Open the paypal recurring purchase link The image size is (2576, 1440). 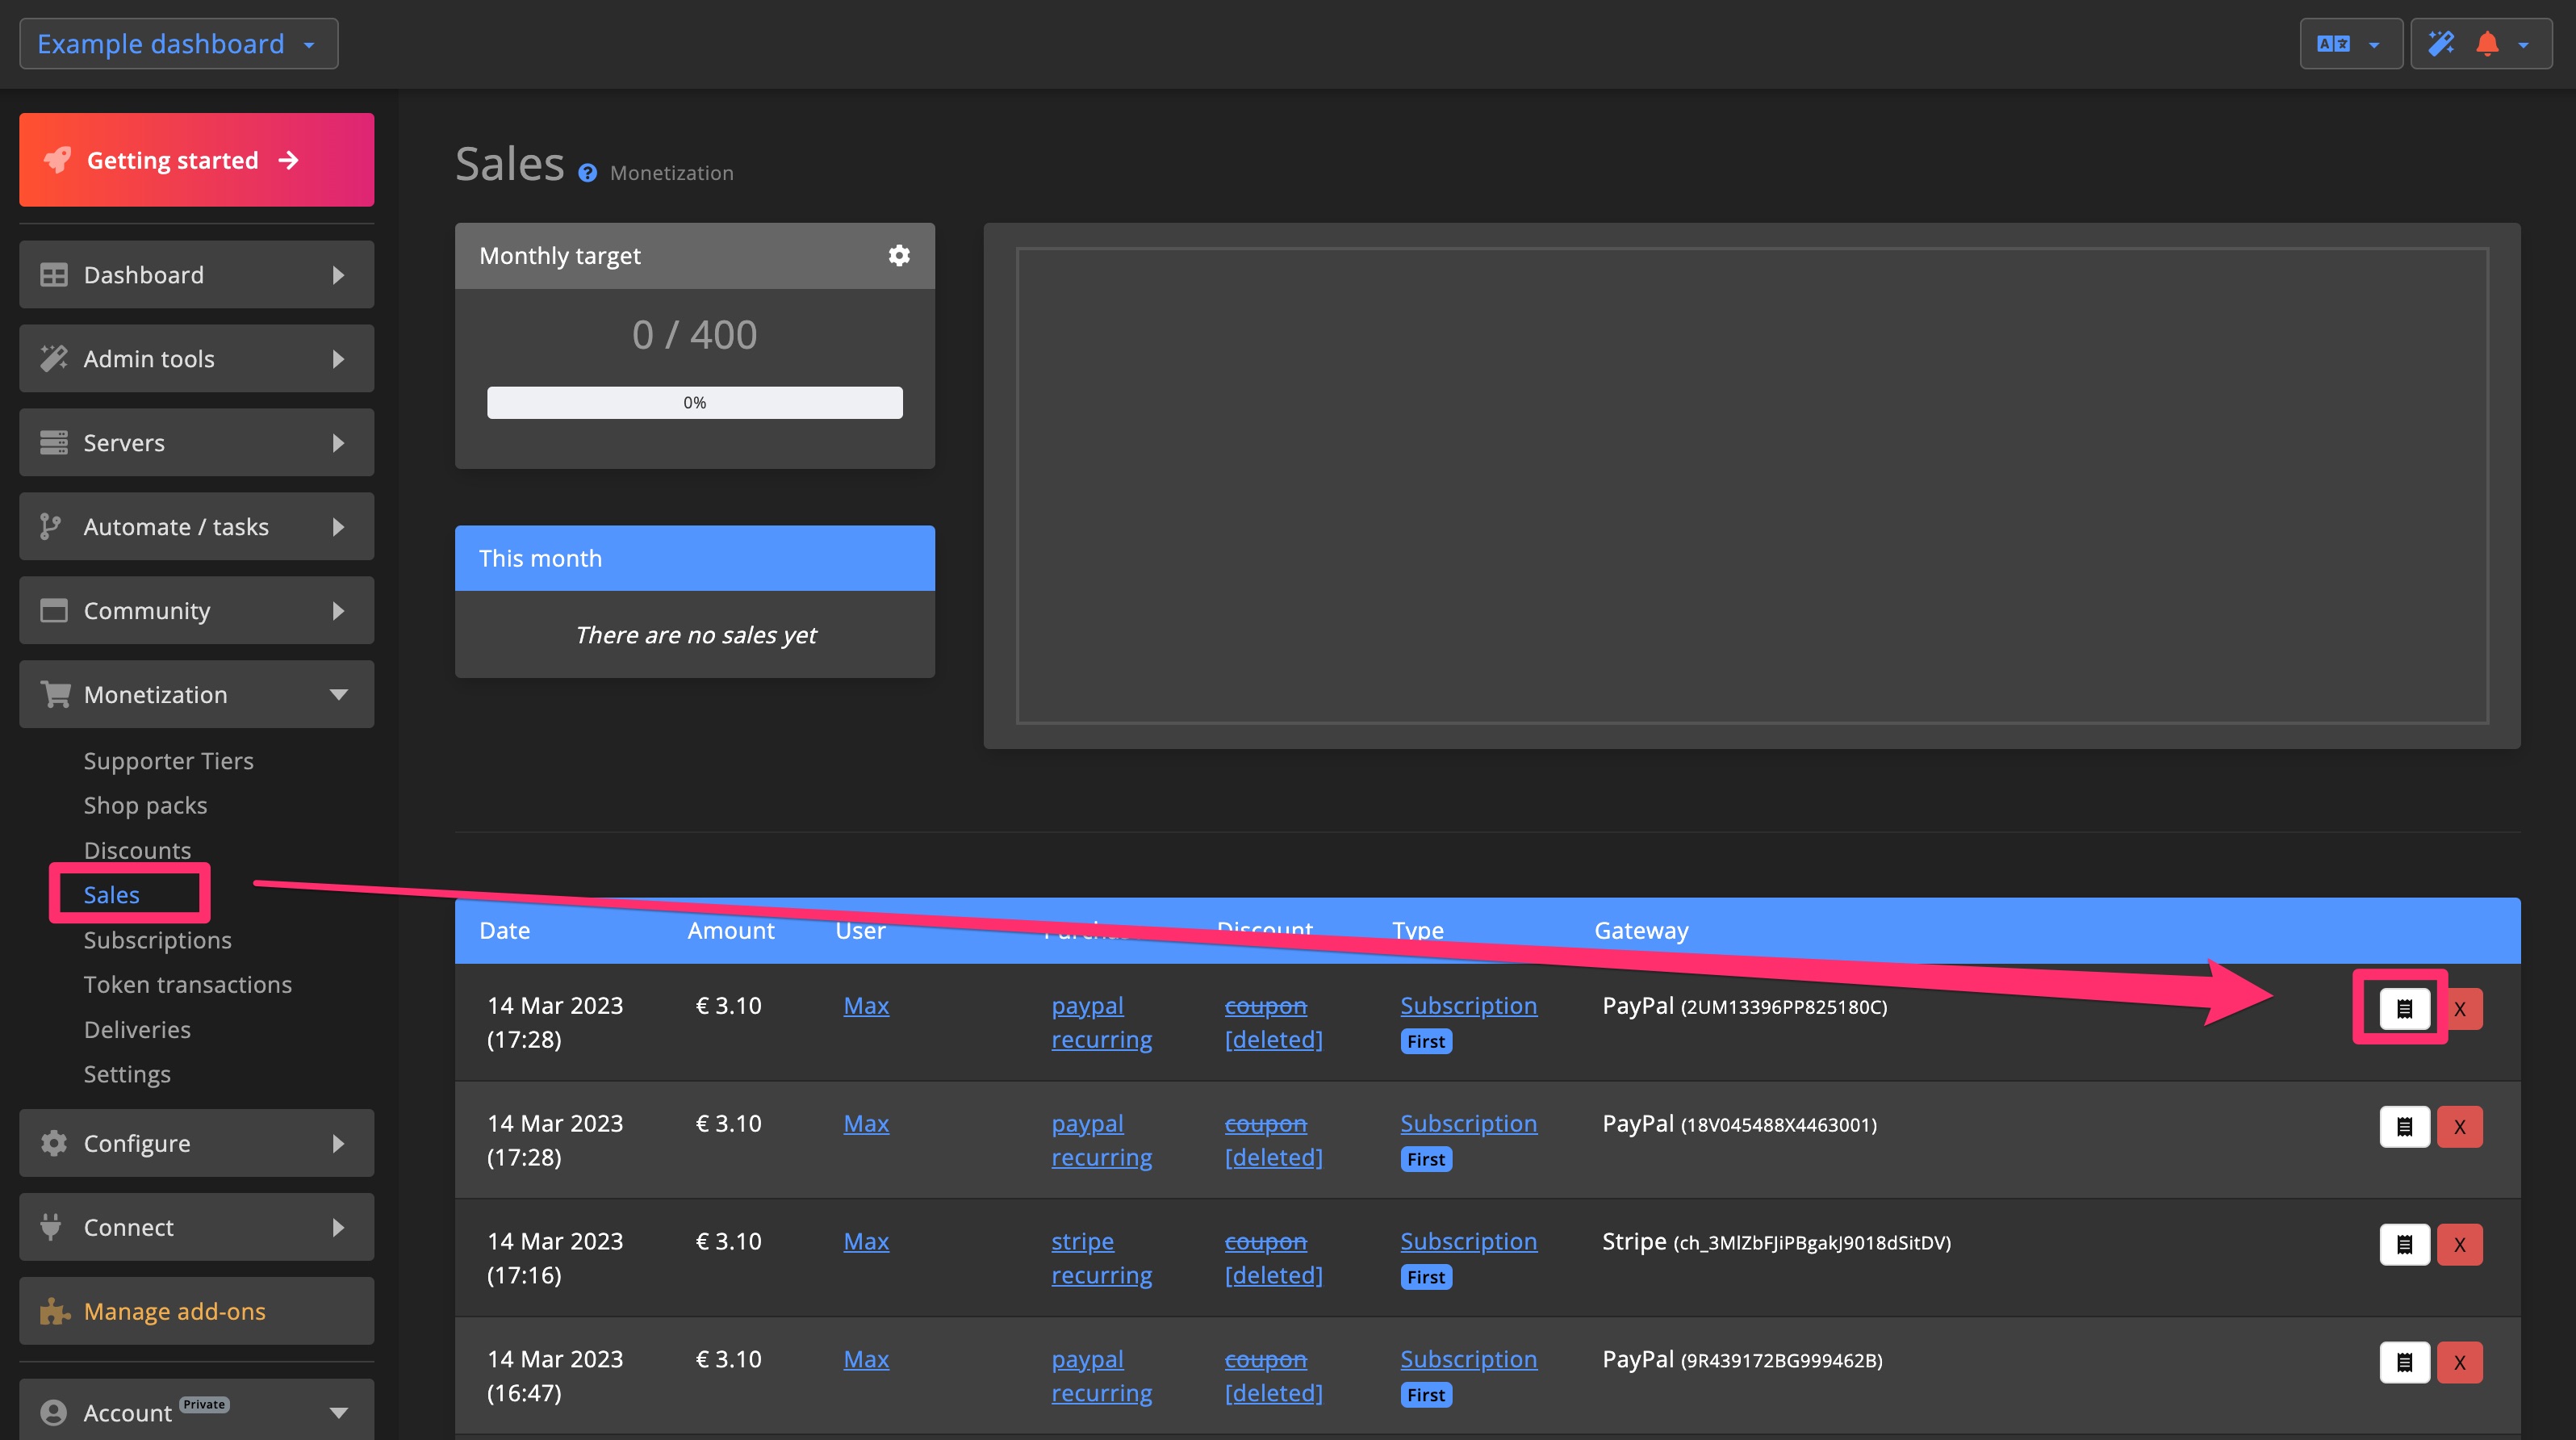(x=1101, y=1022)
